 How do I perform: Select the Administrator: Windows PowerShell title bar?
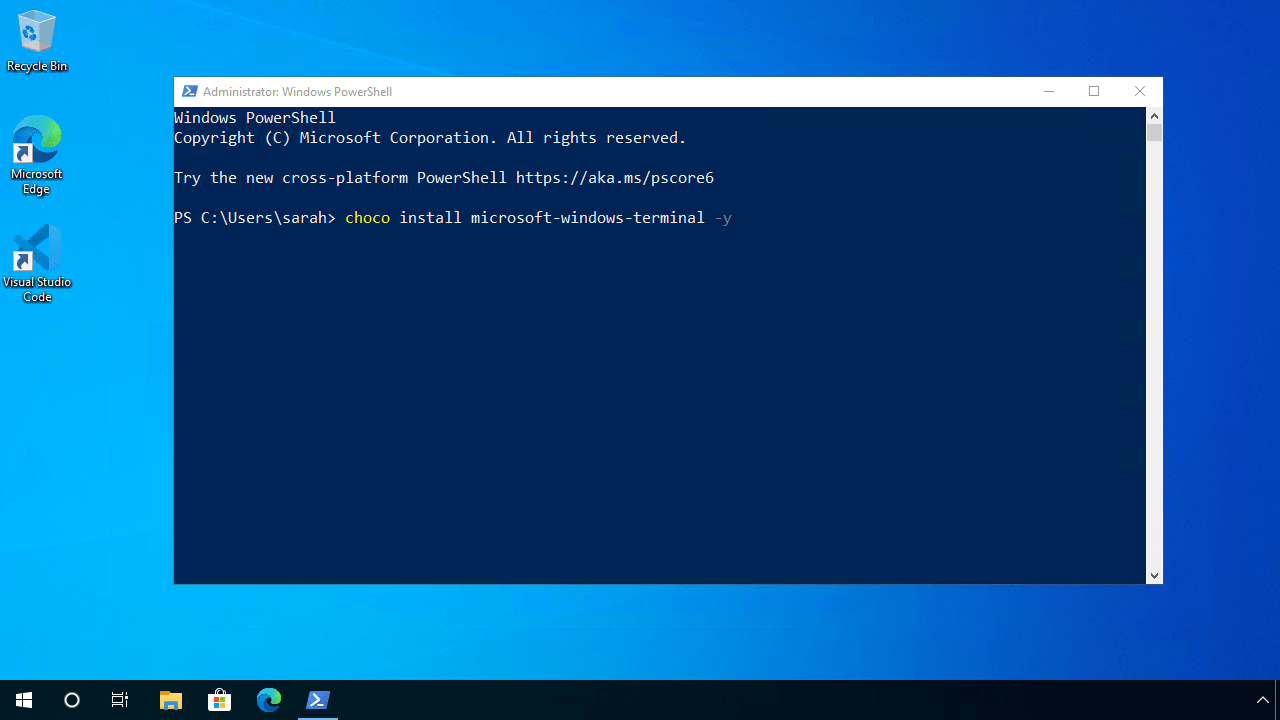[x=600, y=91]
